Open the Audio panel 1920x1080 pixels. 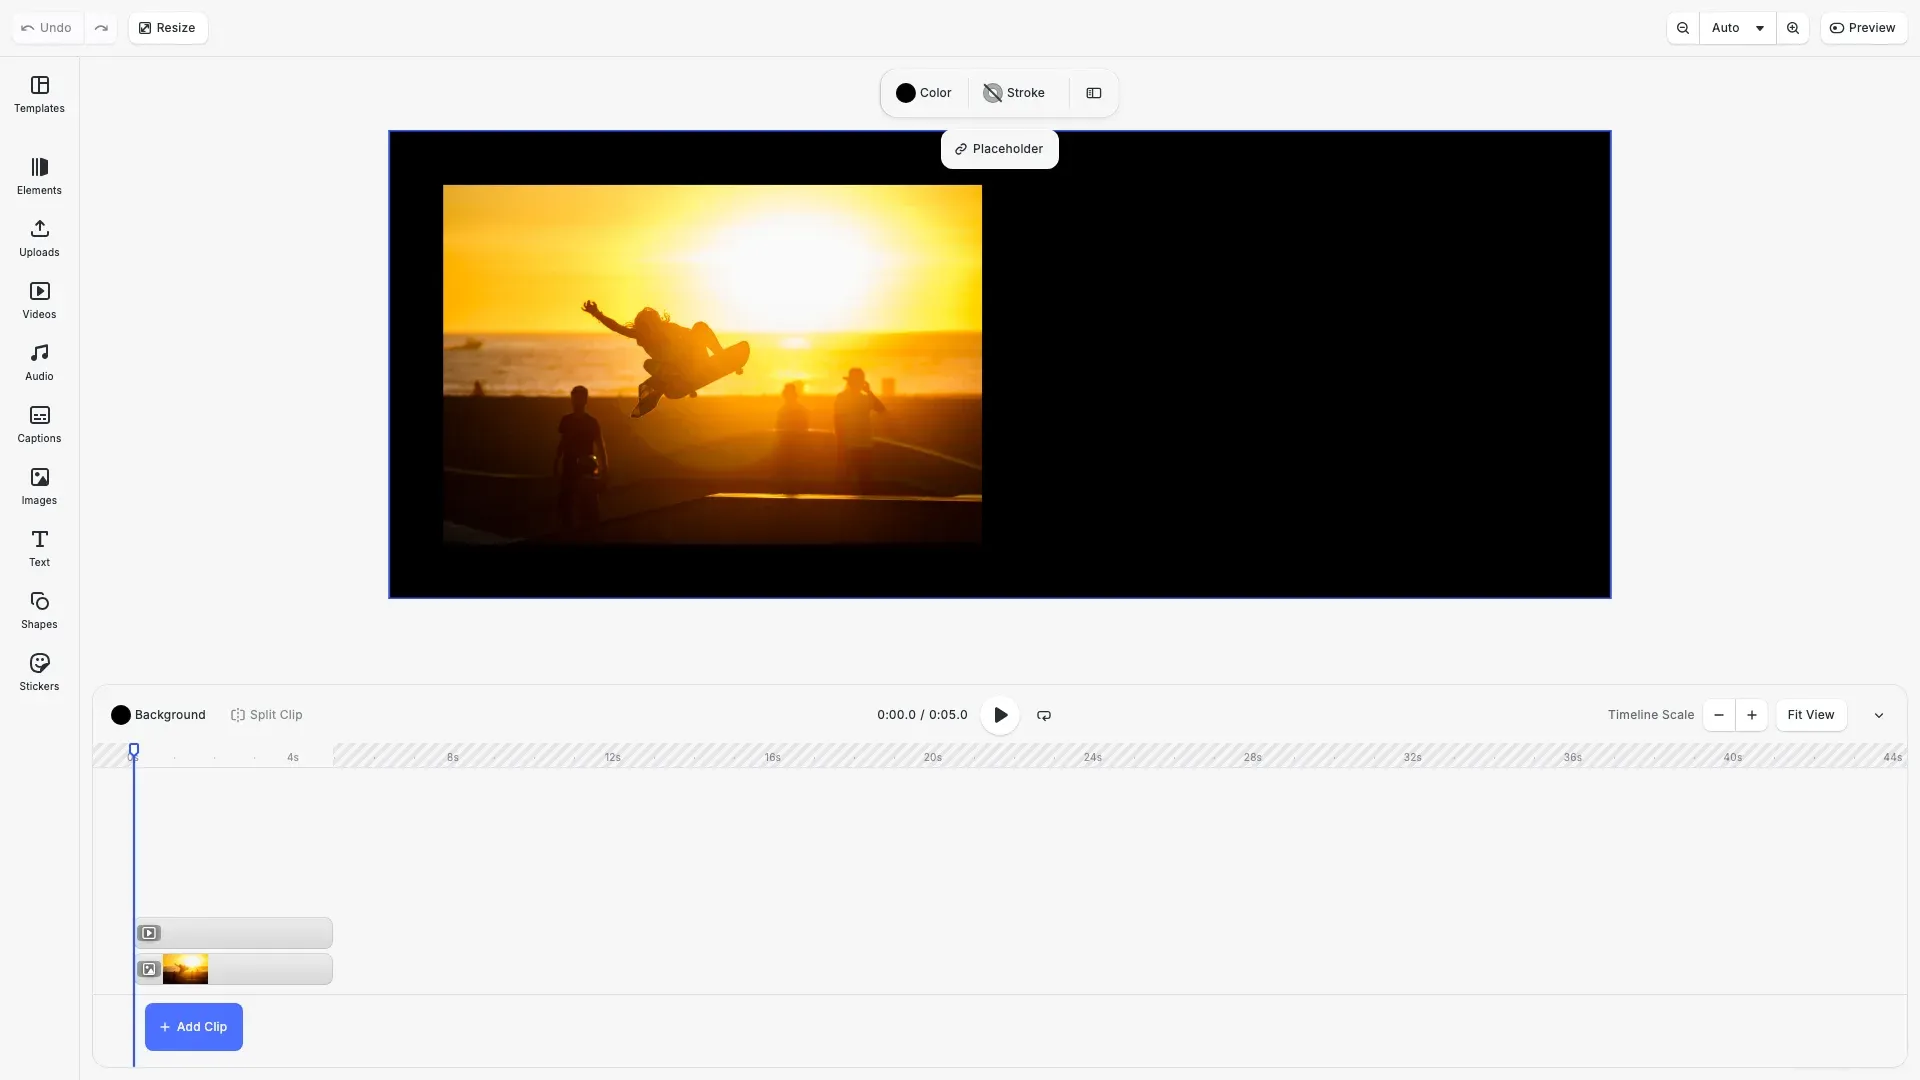coord(39,361)
